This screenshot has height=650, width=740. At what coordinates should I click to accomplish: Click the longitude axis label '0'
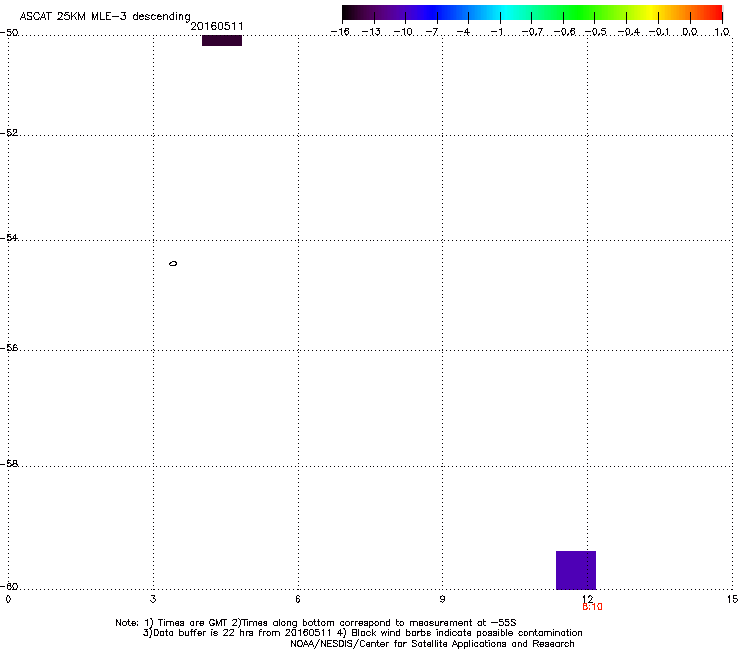(8, 599)
